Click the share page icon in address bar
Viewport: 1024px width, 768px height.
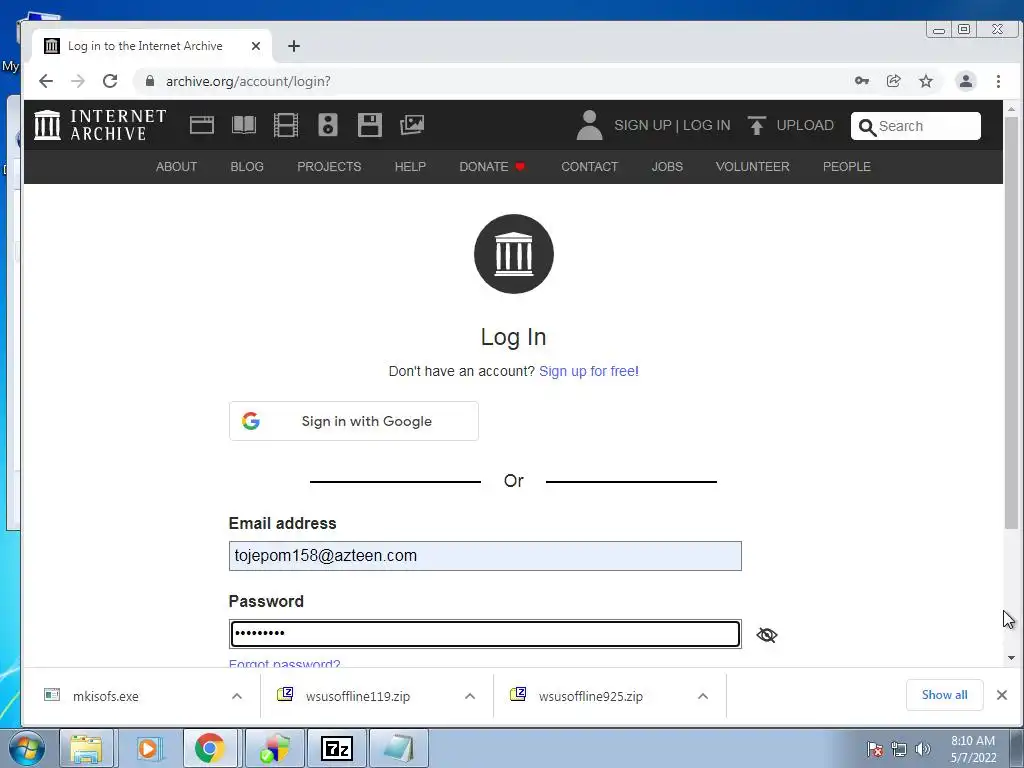(893, 81)
